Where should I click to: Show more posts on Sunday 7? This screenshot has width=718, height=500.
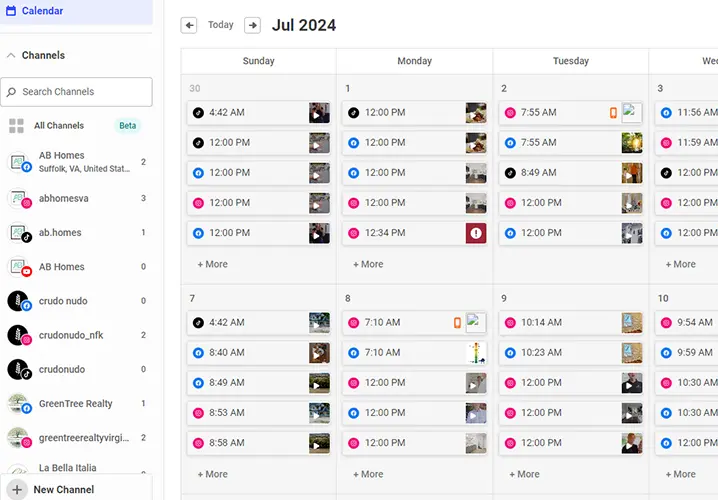(212, 474)
